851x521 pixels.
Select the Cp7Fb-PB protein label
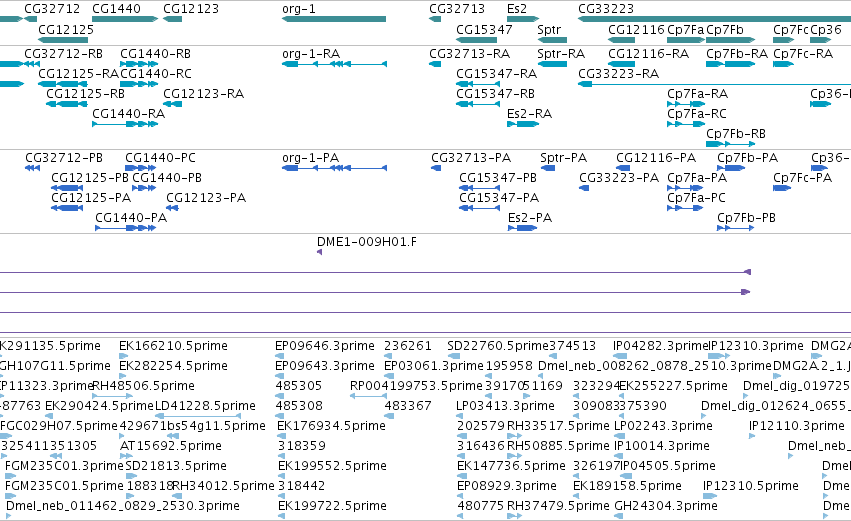point(746,218)
